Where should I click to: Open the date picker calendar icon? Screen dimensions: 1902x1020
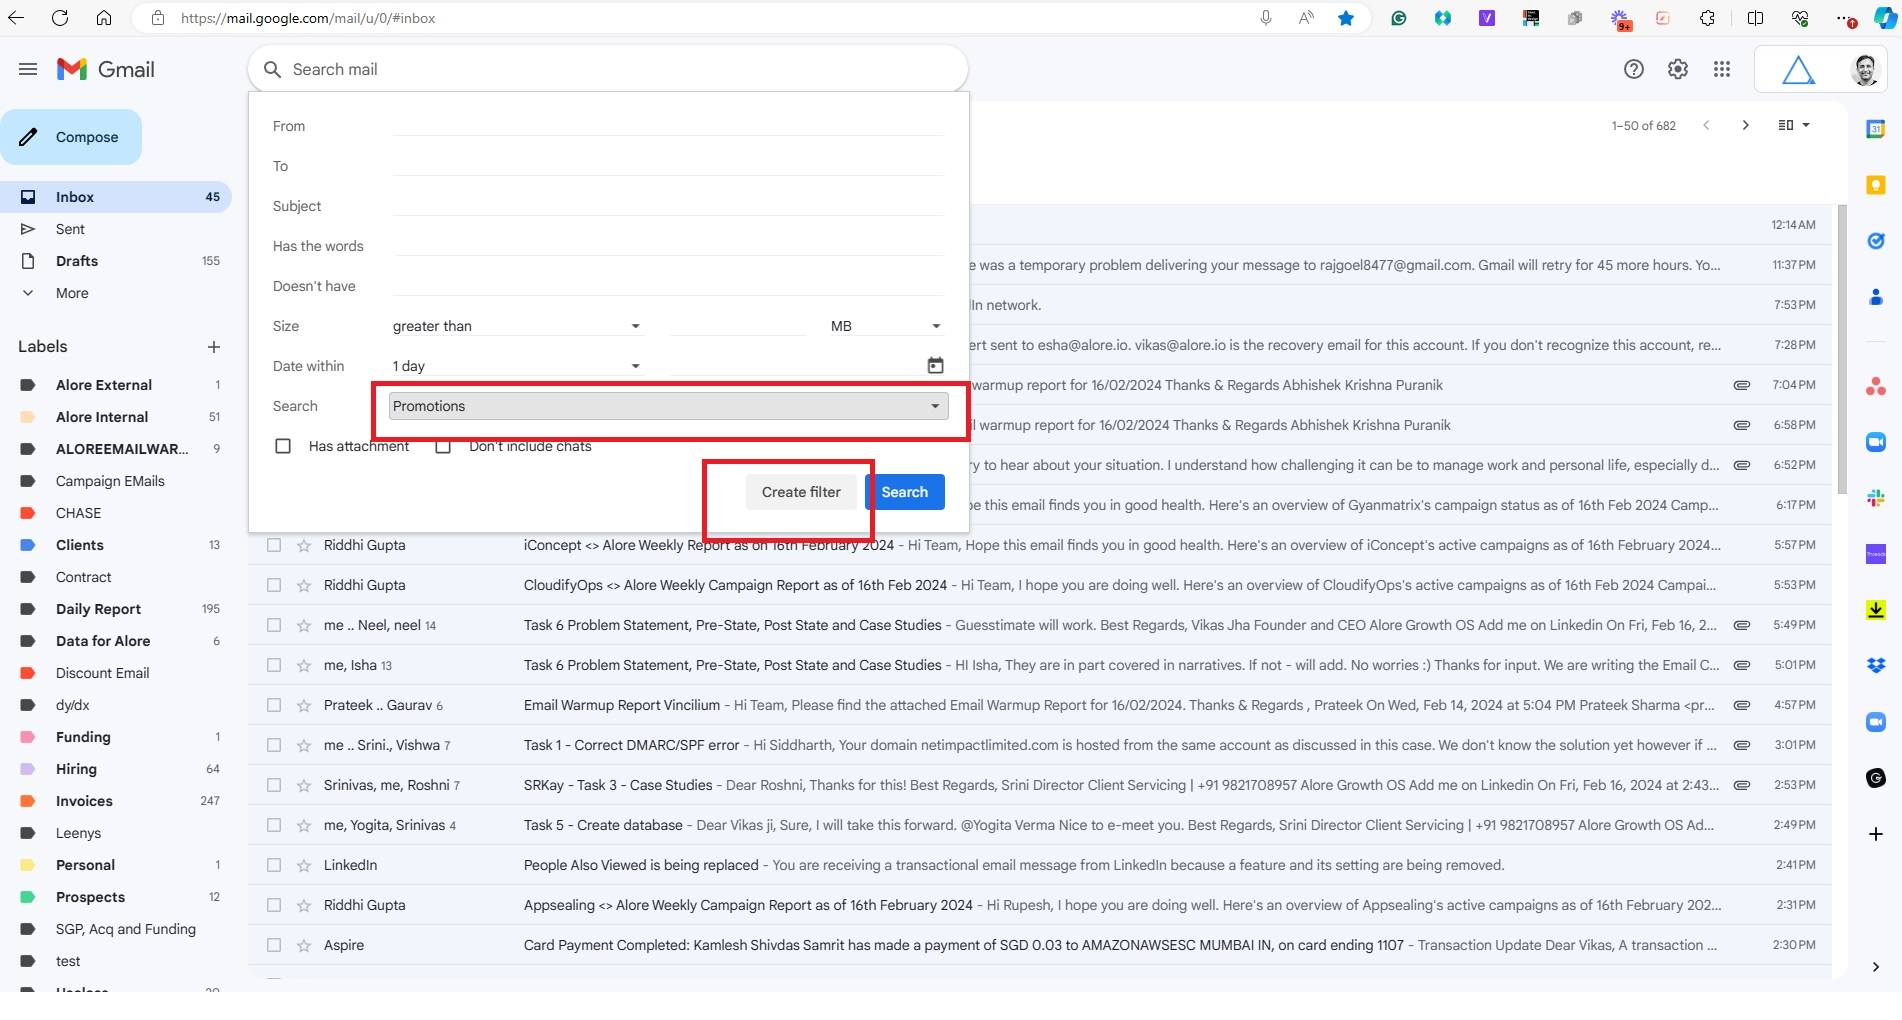tap(935, 365)
